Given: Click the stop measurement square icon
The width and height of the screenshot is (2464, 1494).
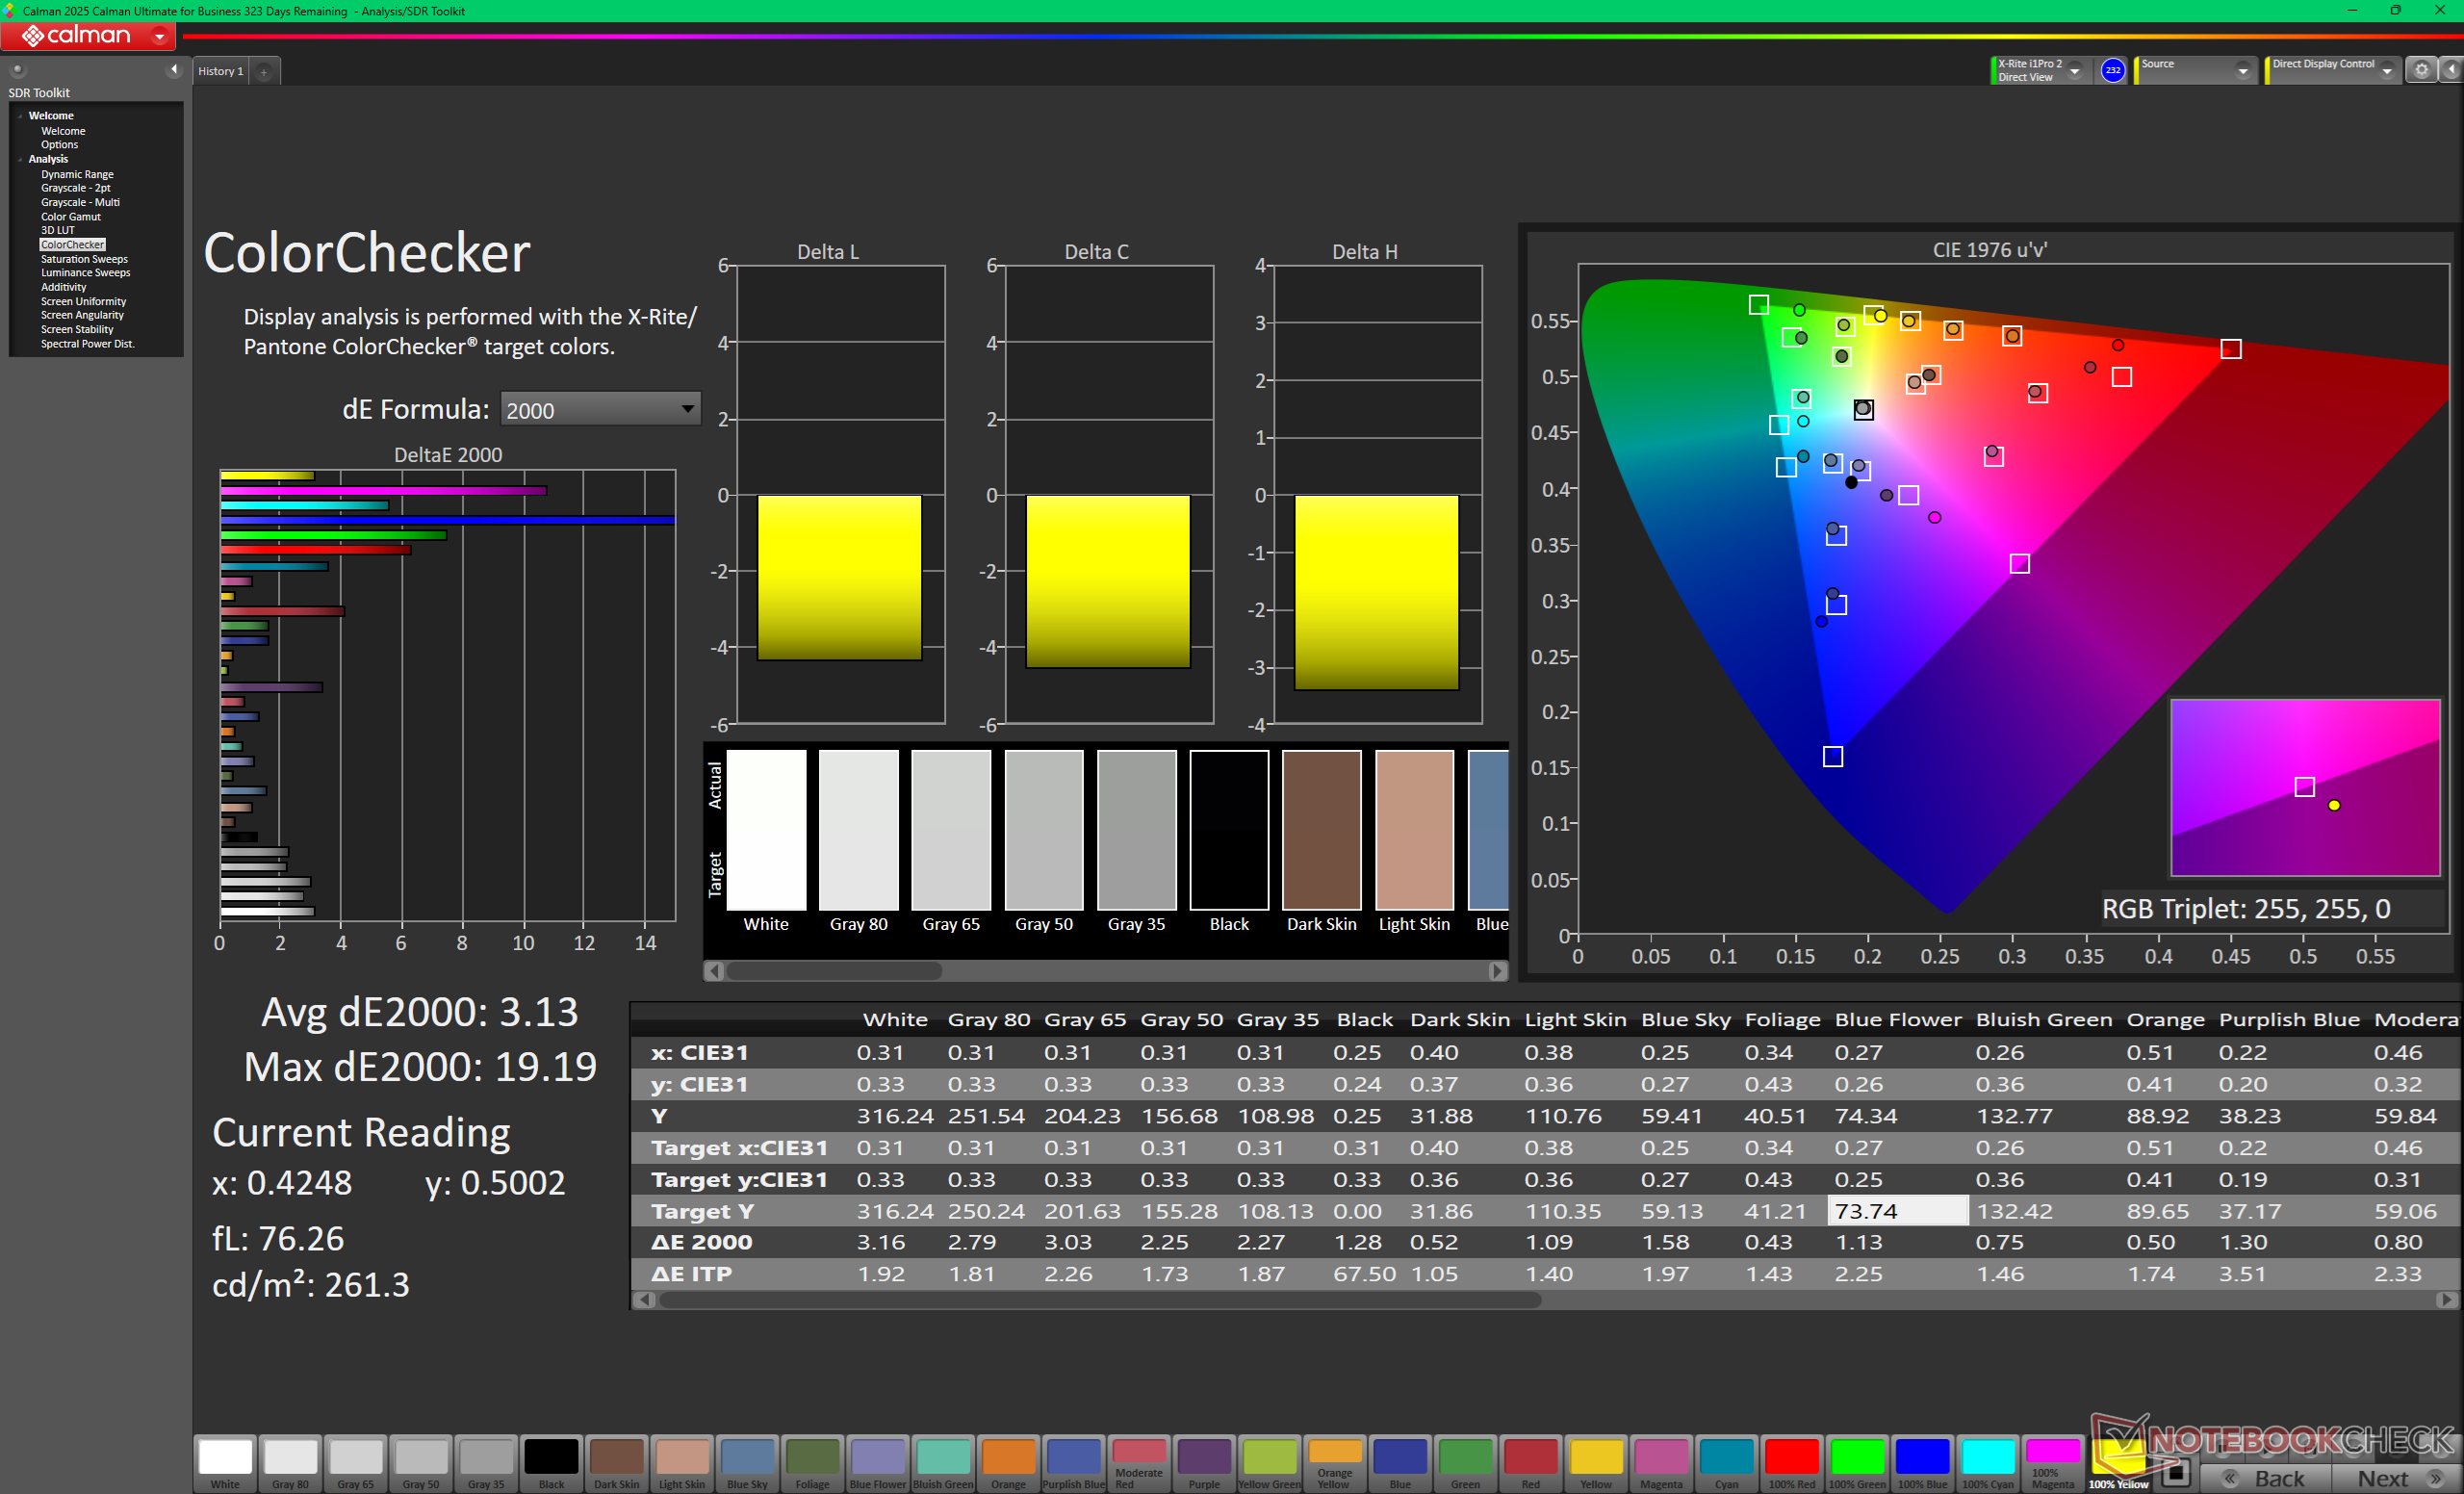Looking at the screenshot, I should pos(2176,1472).
